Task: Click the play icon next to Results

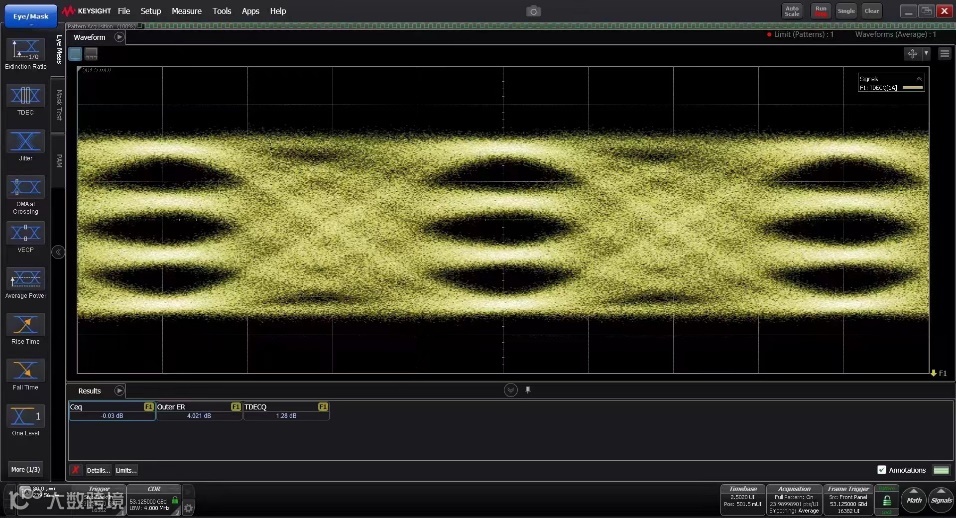Action: click(119, 391)
